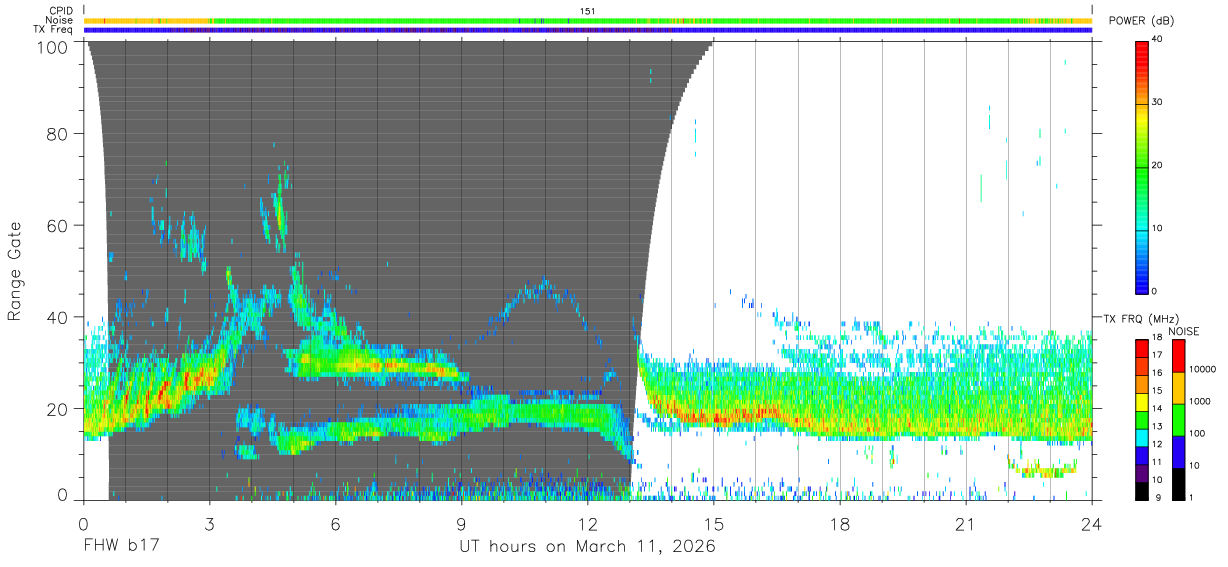Click the top noise-level color strip

[x=588, y=20]
